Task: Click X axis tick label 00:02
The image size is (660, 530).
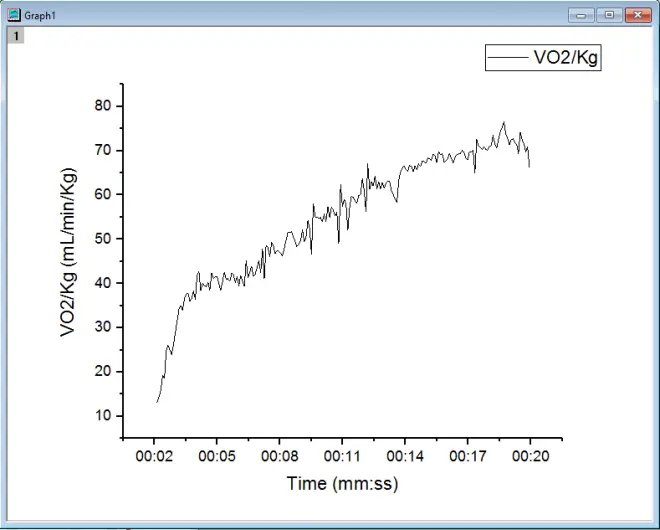Action: coord(154,456)
